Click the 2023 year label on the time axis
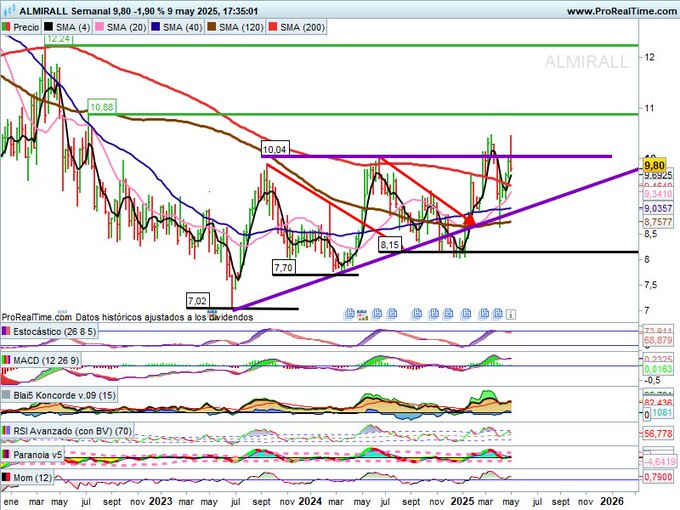The width and height of the screenshot is (680, 510). point(160,501)
